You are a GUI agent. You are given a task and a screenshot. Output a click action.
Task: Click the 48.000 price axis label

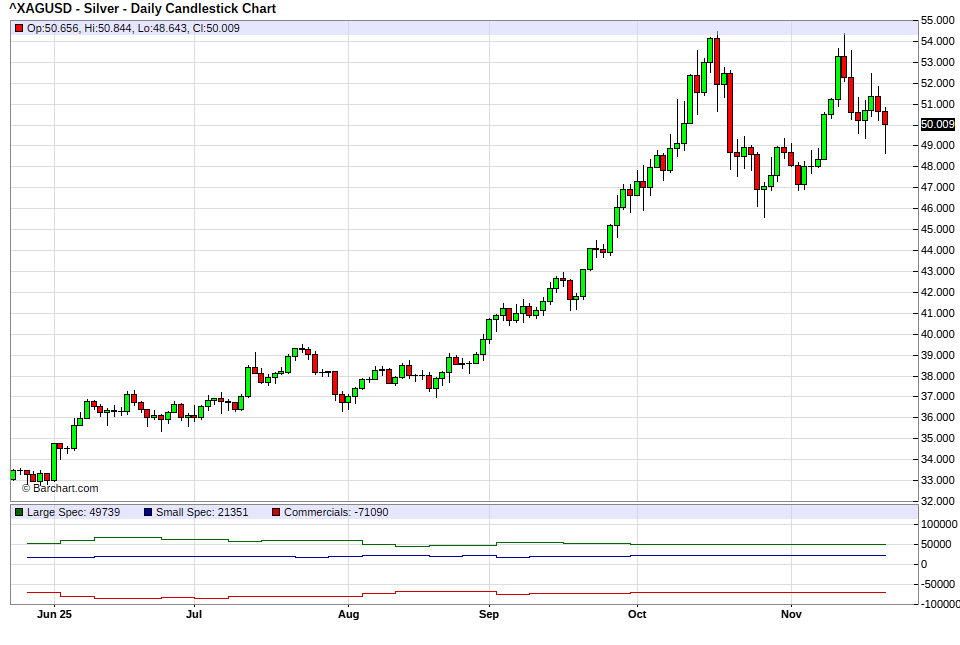(x=937, y=166)
